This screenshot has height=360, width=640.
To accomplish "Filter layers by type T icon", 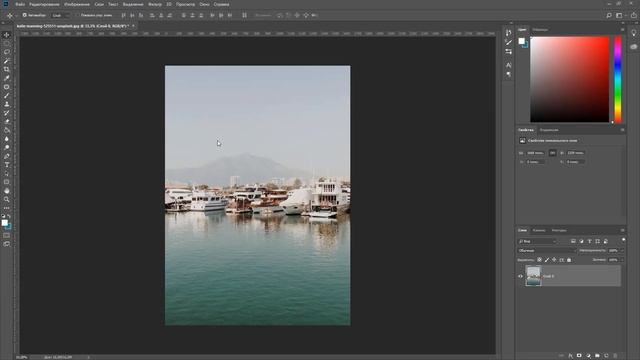I will click(589, 241).
